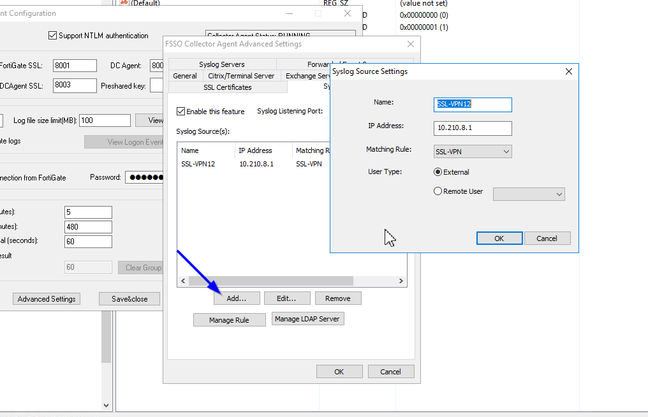Click the Log file size limit field
The width and height of the screenshot is (648, 417).
pyautogui.click(x=105, y=120)
